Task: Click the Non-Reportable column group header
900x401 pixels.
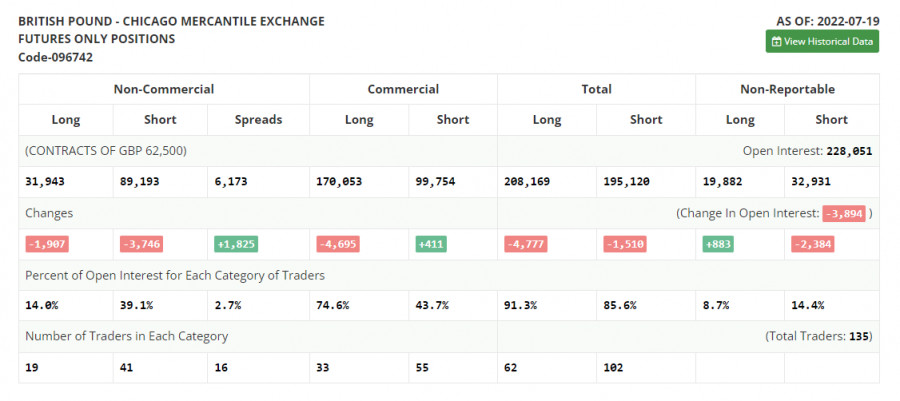Action: click(787, 89)
